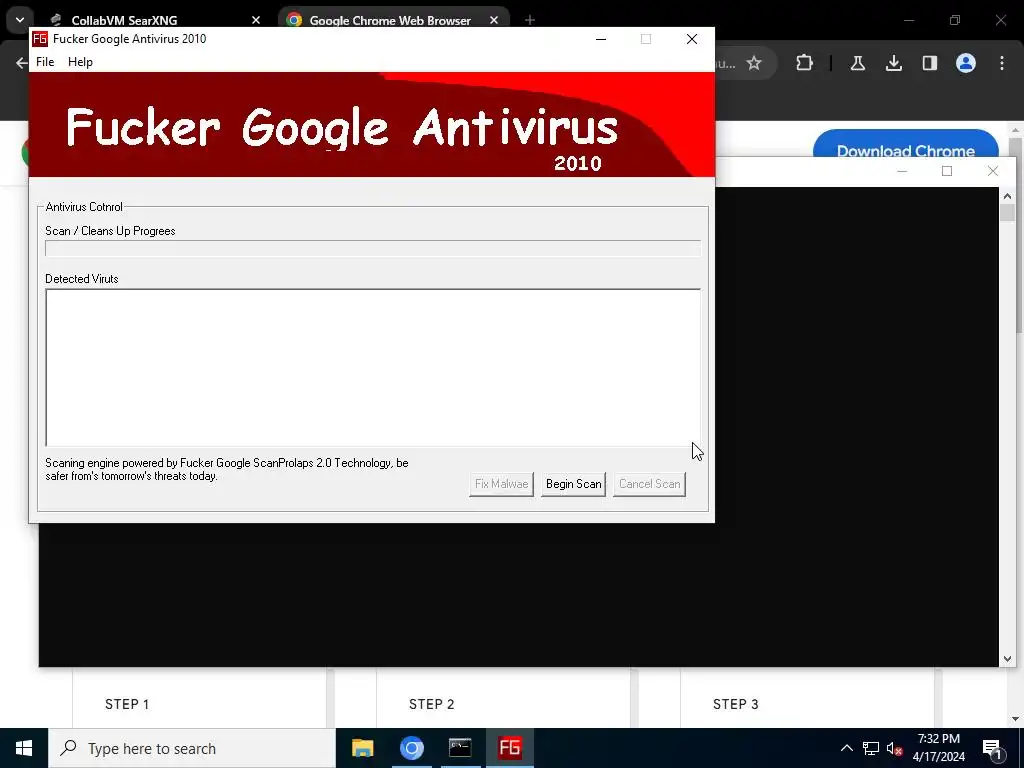Click the Cancel Scan button
Screen dimensions: 1024x768
pyautogui.click(x=649, y=484)
